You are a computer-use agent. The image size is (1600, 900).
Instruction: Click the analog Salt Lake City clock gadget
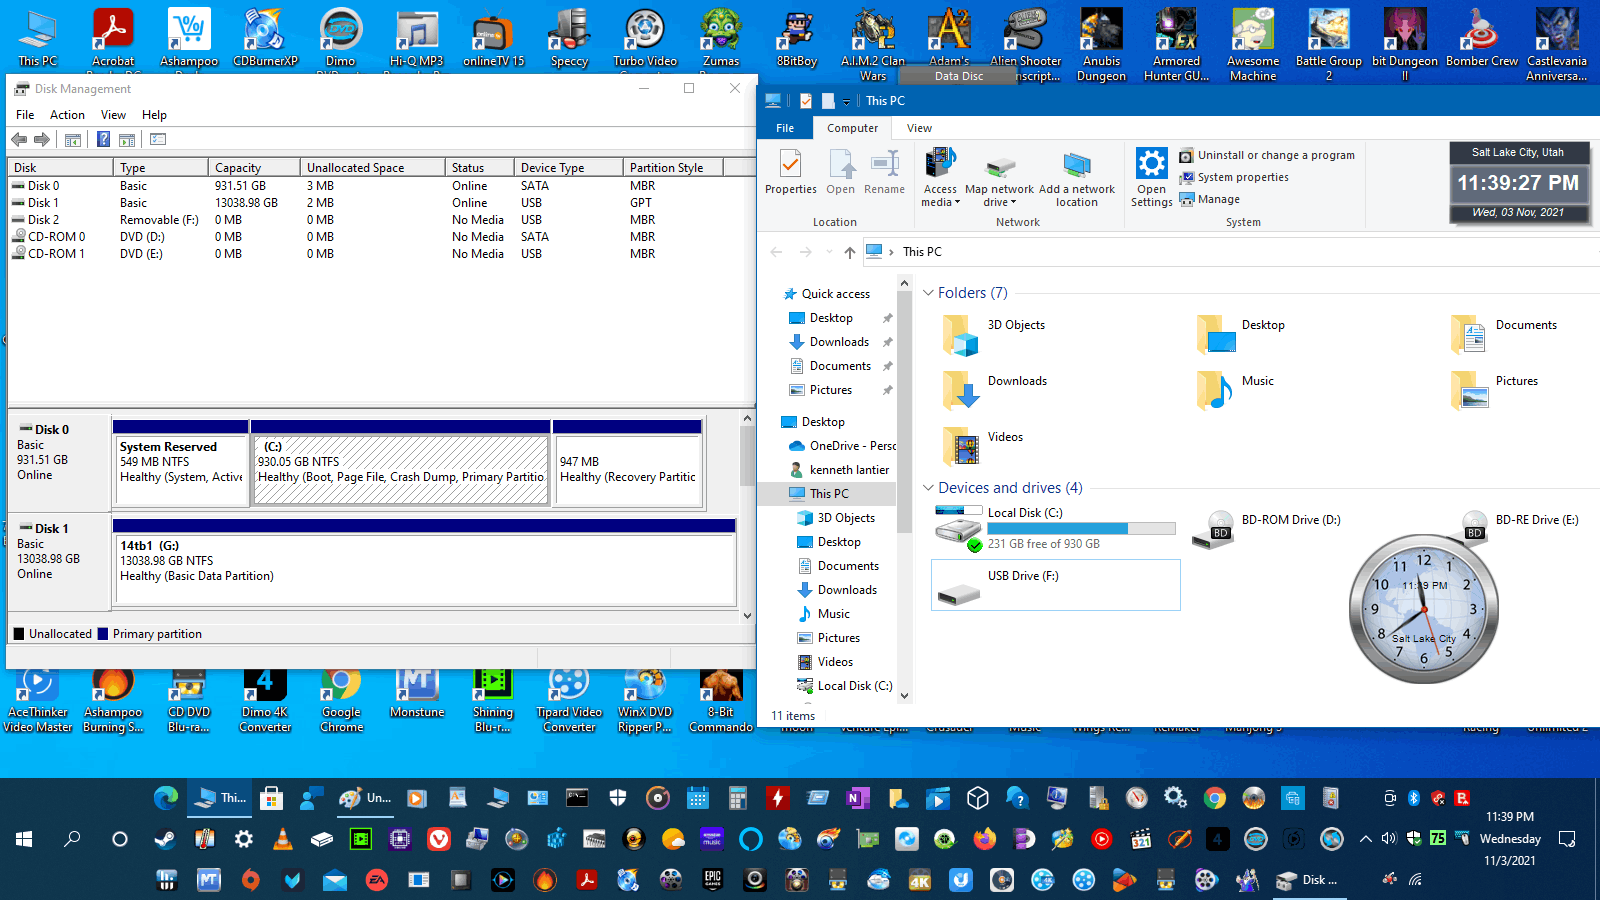point(1423,609)
